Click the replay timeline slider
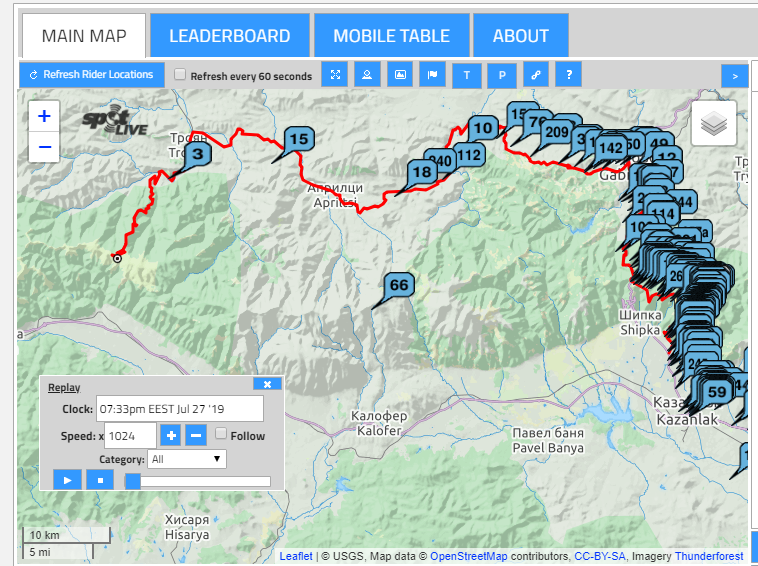 coord(198,481)
